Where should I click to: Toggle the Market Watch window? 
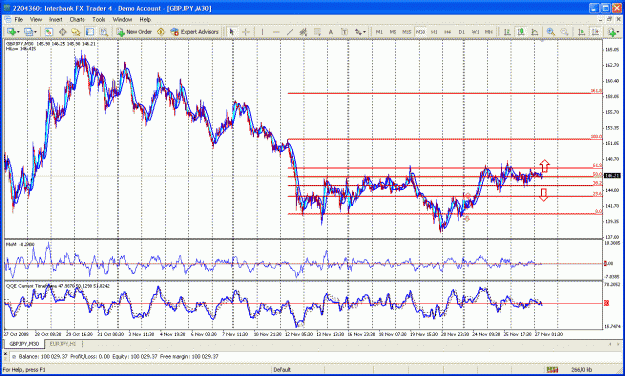pyautogui.click(x=49, y=31)
